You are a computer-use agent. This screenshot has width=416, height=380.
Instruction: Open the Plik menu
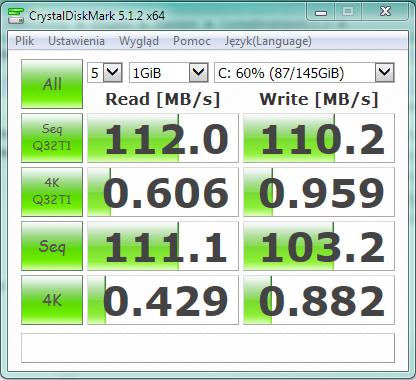coord(25,41)
